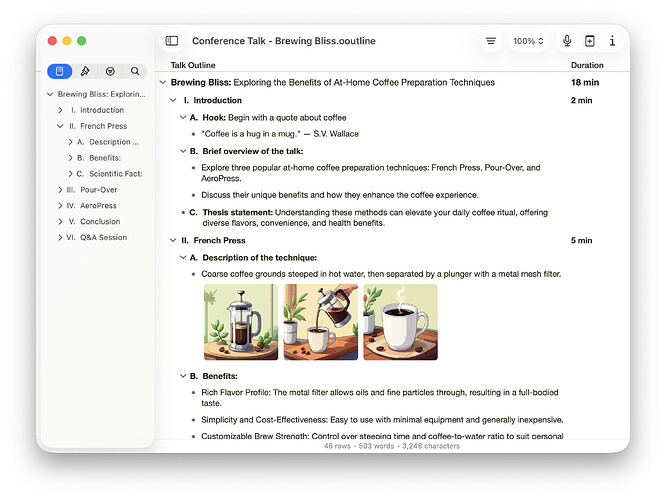This screenshot has width=665, height=500.
Task: Collapse II. French Press section in outline
Action: [x=173, y=240]
